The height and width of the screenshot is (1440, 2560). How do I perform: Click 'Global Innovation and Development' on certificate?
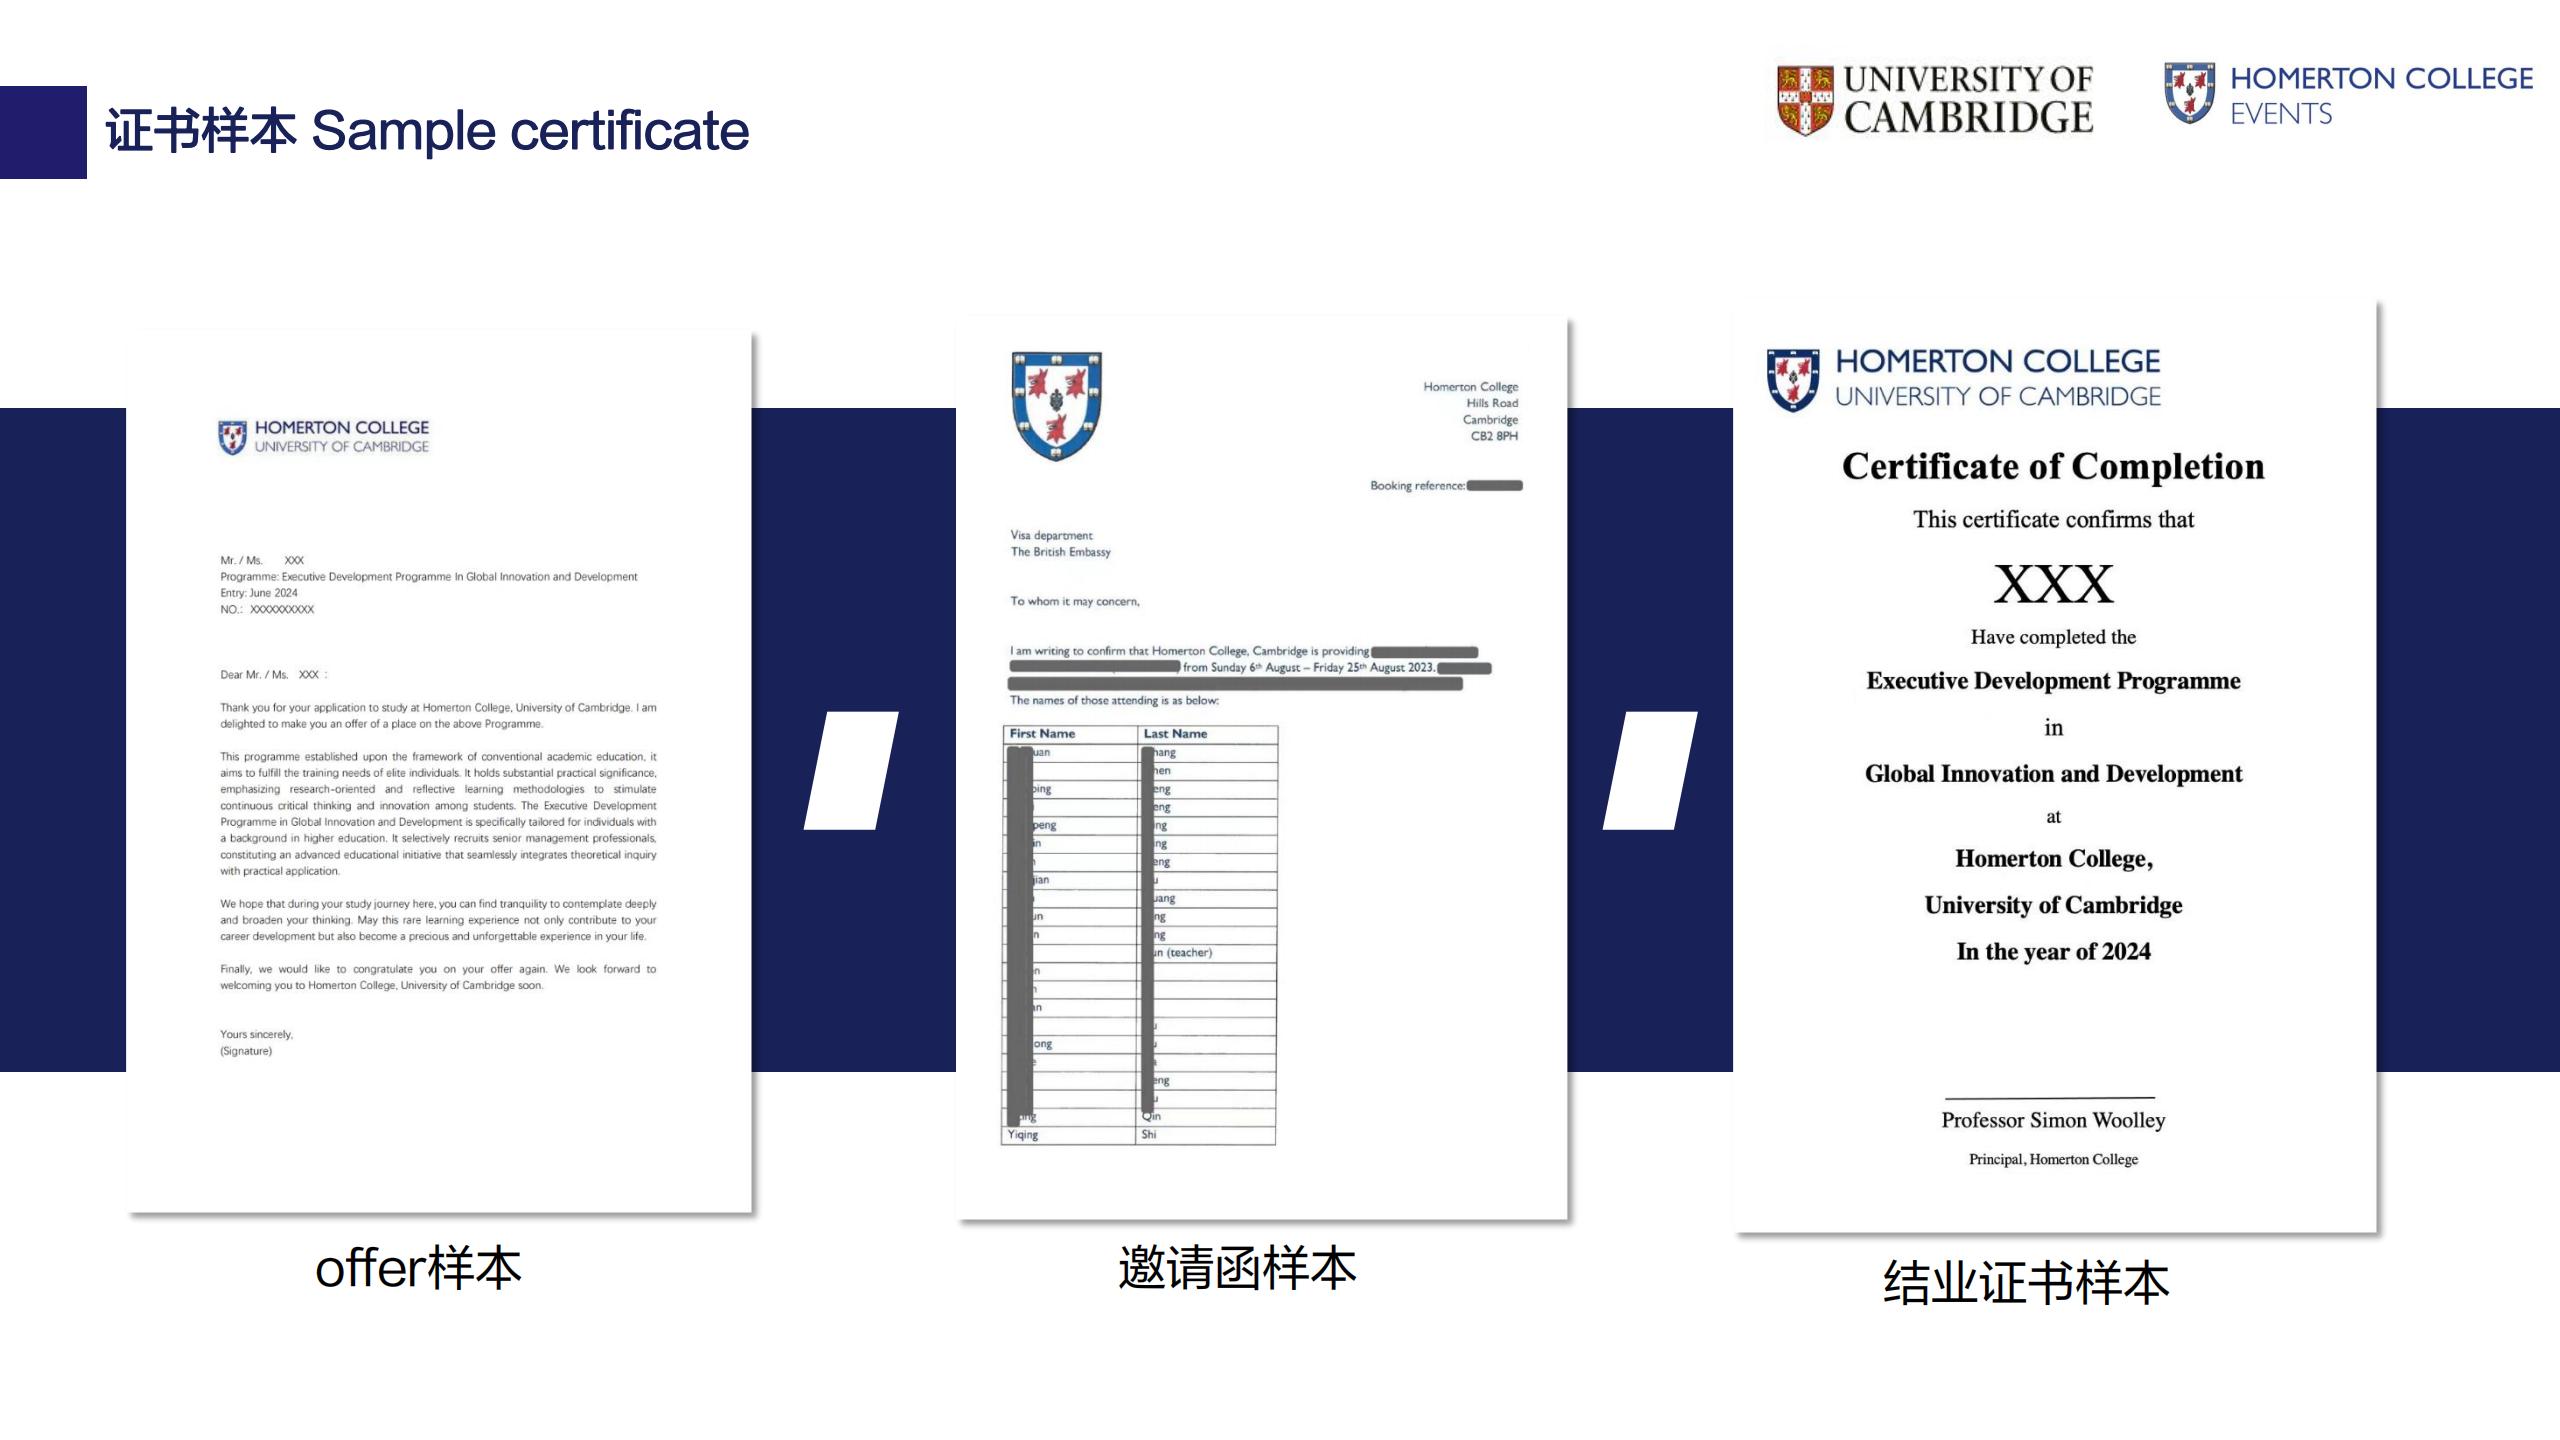2053,774
